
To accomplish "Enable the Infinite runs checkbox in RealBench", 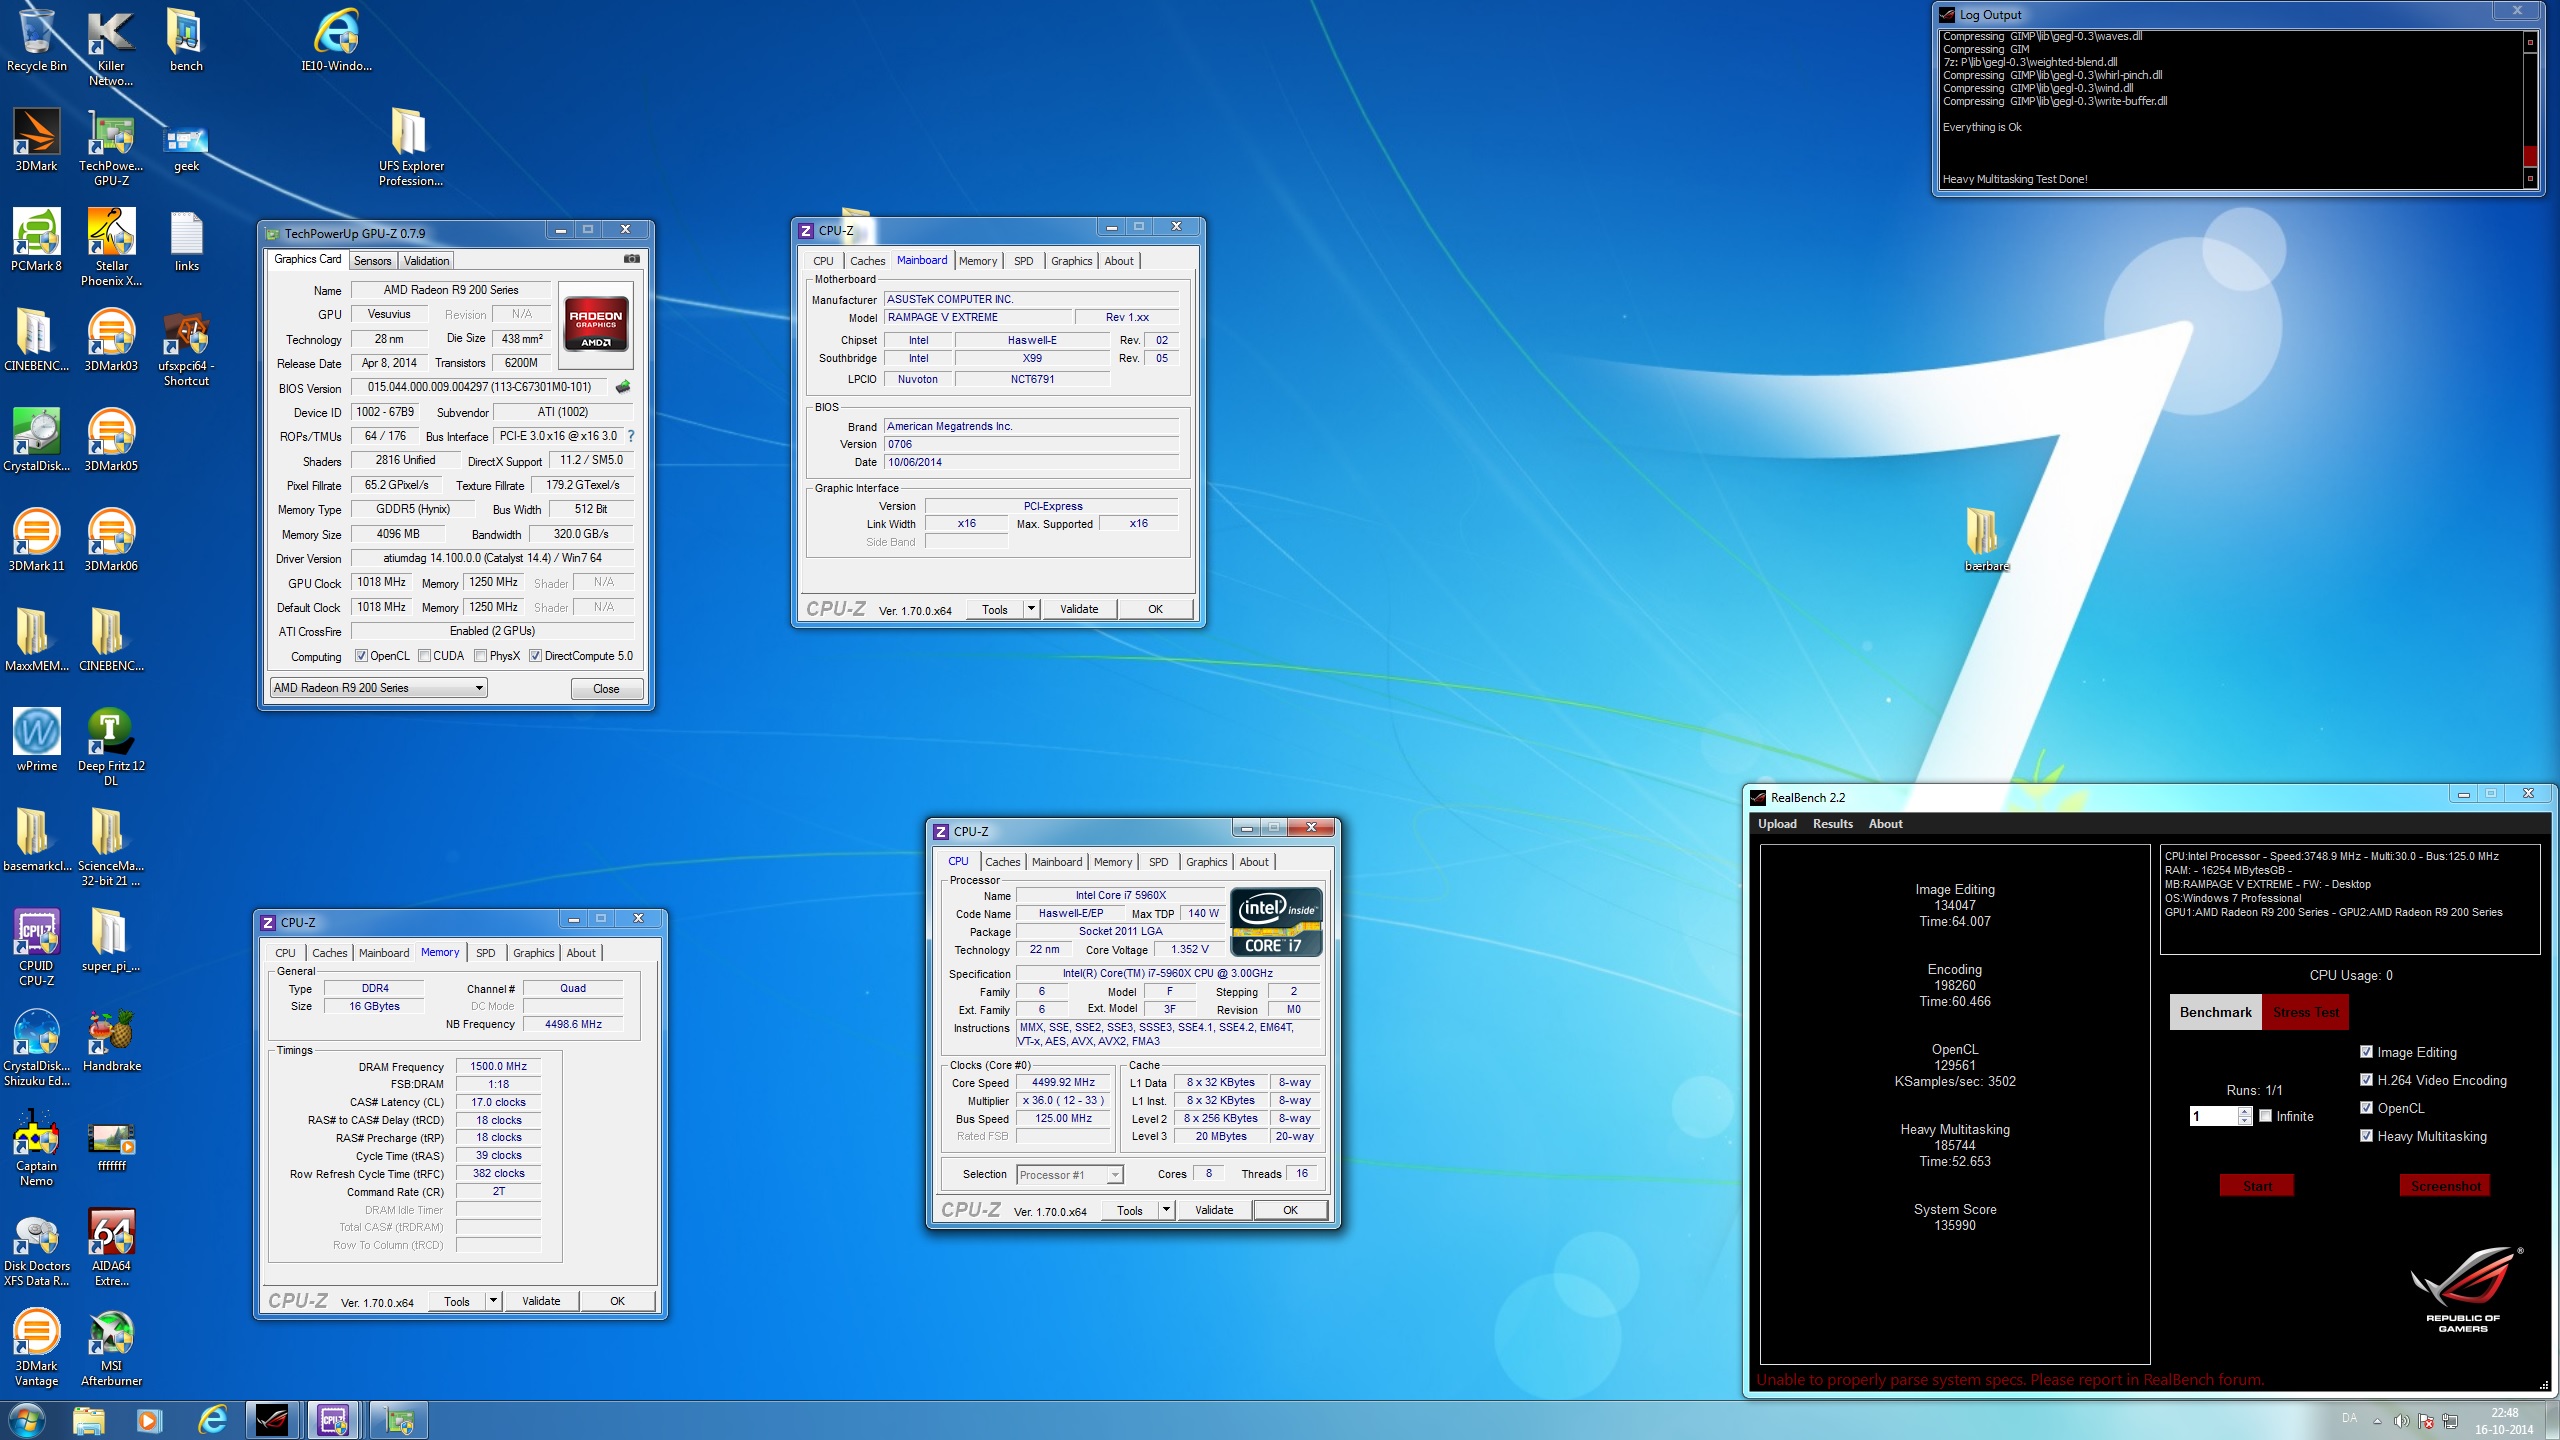I will (x=2266, y=1116).
